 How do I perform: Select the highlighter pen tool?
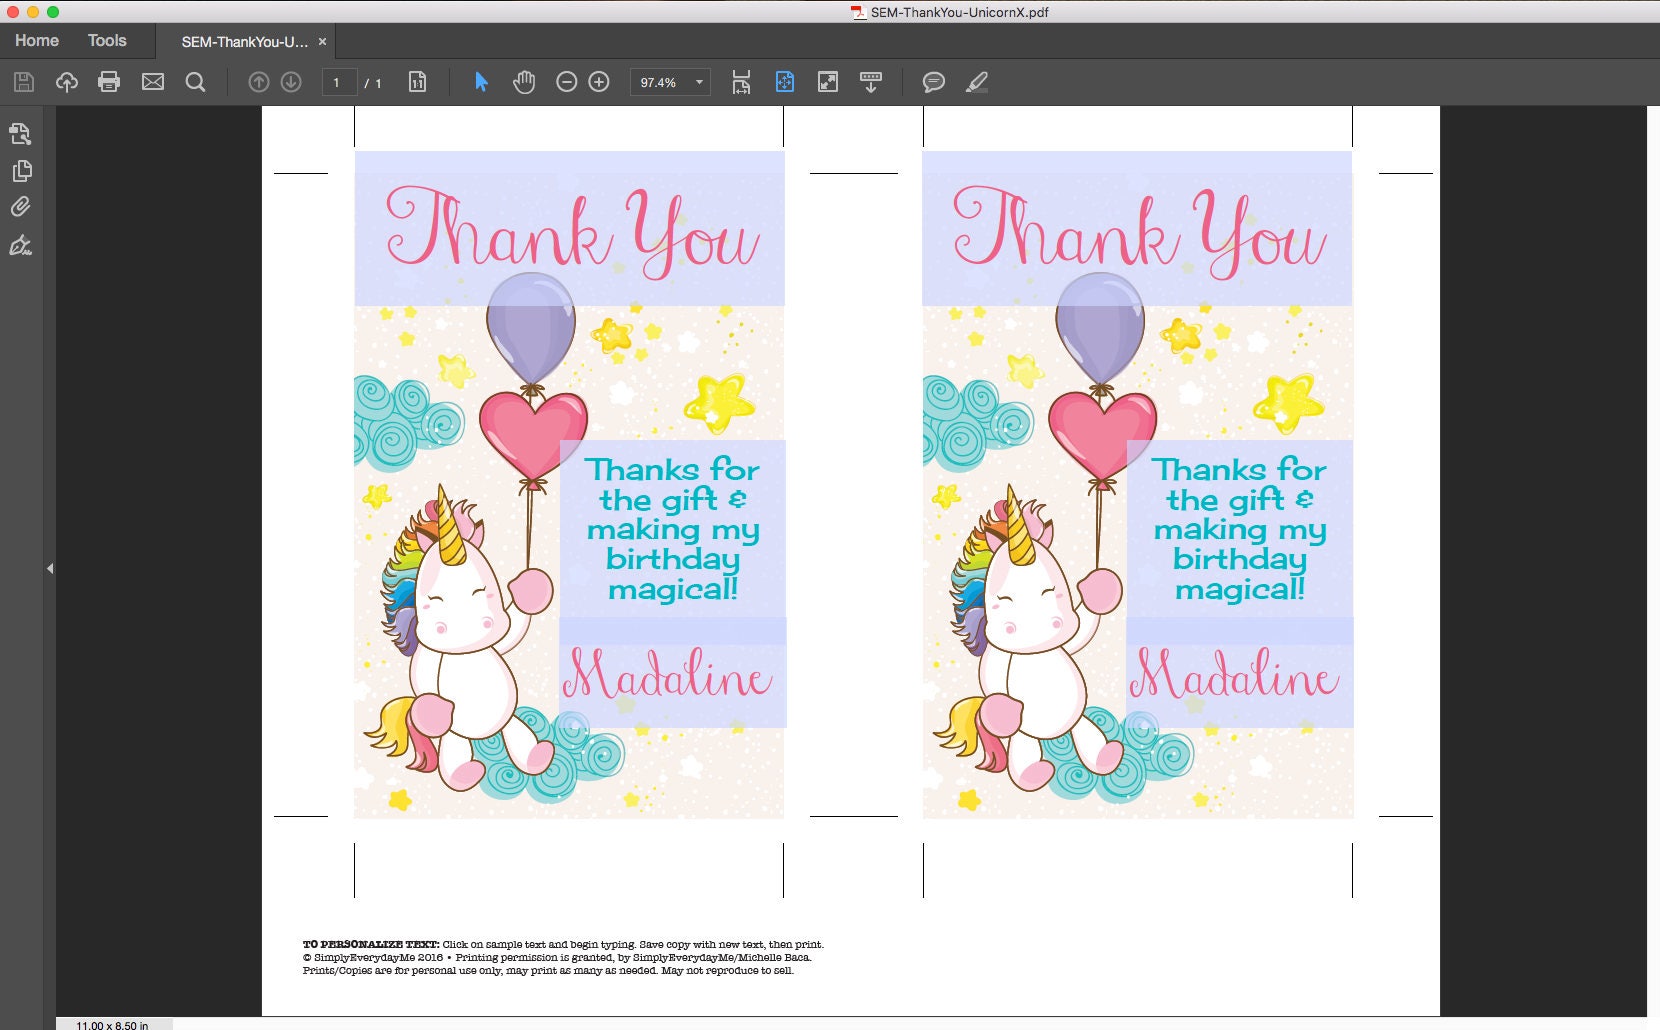point(977,82)
